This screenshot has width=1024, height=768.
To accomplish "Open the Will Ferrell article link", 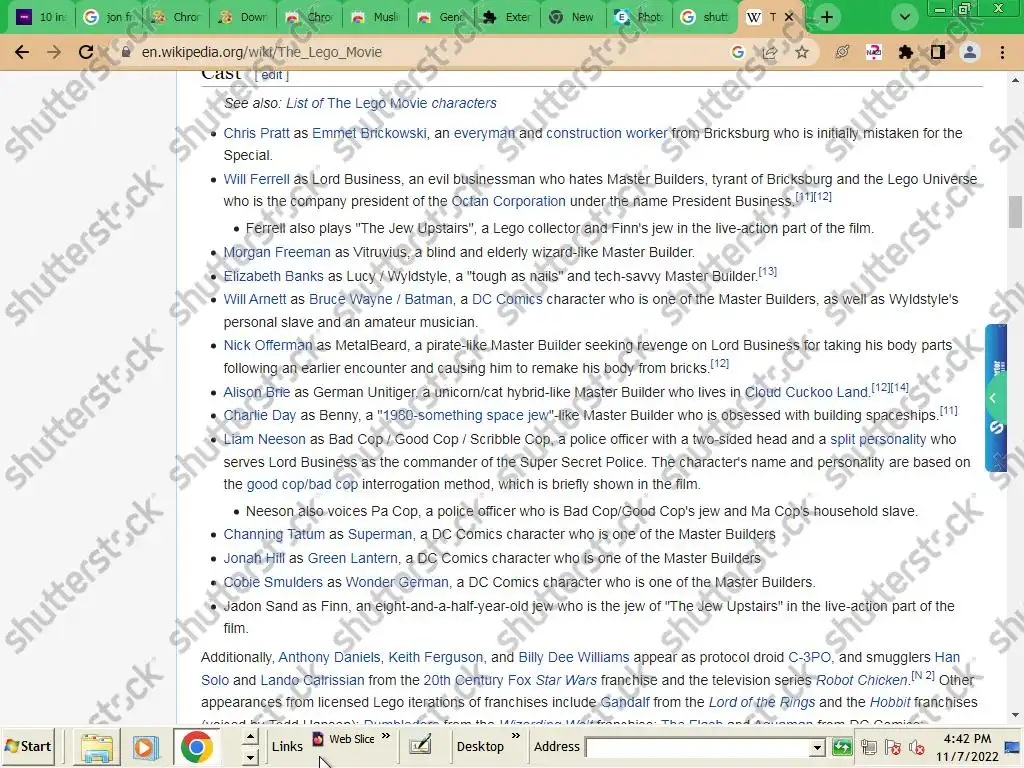I will (256, 179).
